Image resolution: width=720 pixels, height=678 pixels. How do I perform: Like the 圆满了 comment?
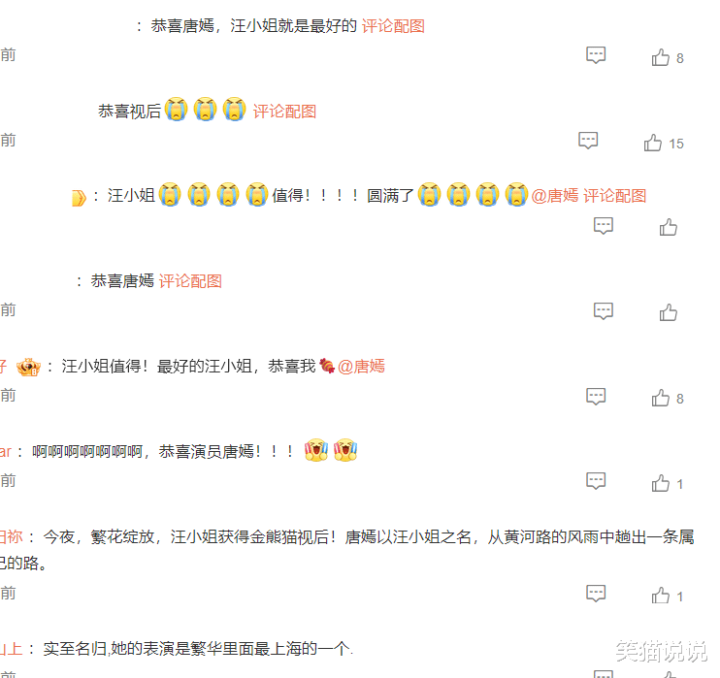pyautogui.click(x=668, y=227)
